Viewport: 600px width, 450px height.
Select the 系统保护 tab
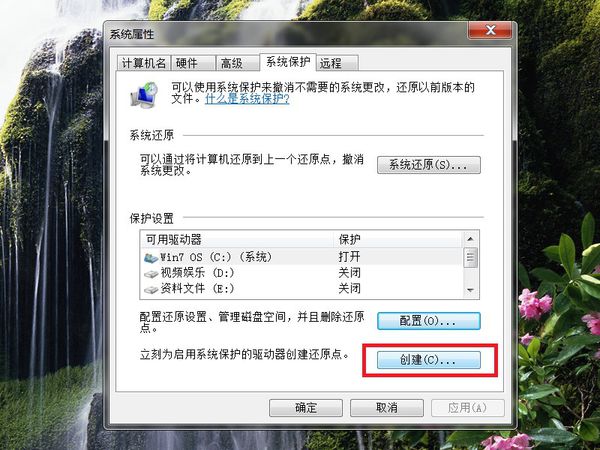(x=288, y=62)
